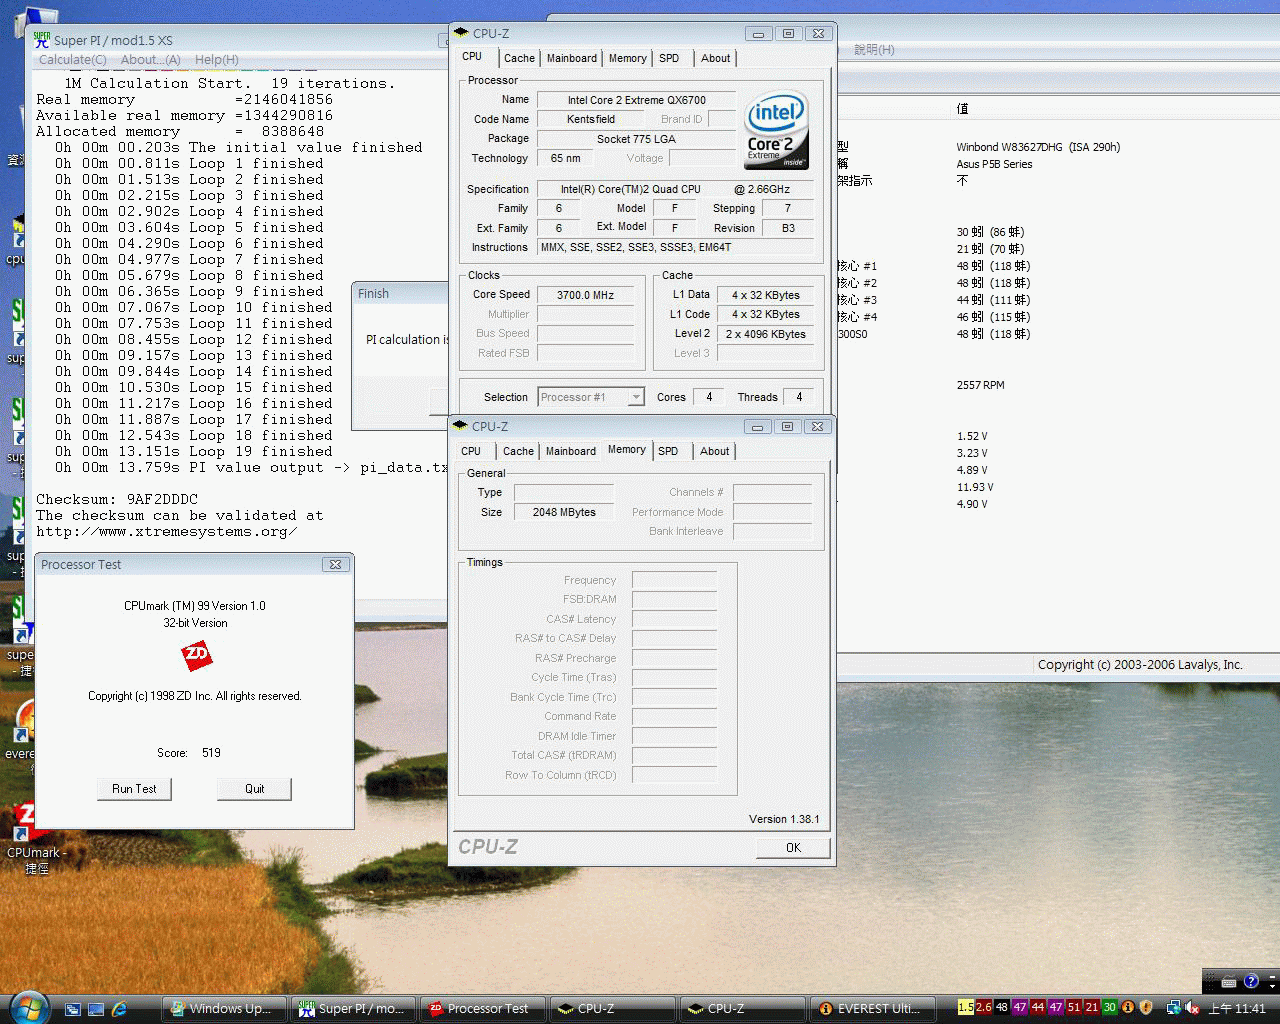Screen dimensions: 1280x1024
Task: Switch to second CPU-Z taskbar button
Action: pos(742,1009)
